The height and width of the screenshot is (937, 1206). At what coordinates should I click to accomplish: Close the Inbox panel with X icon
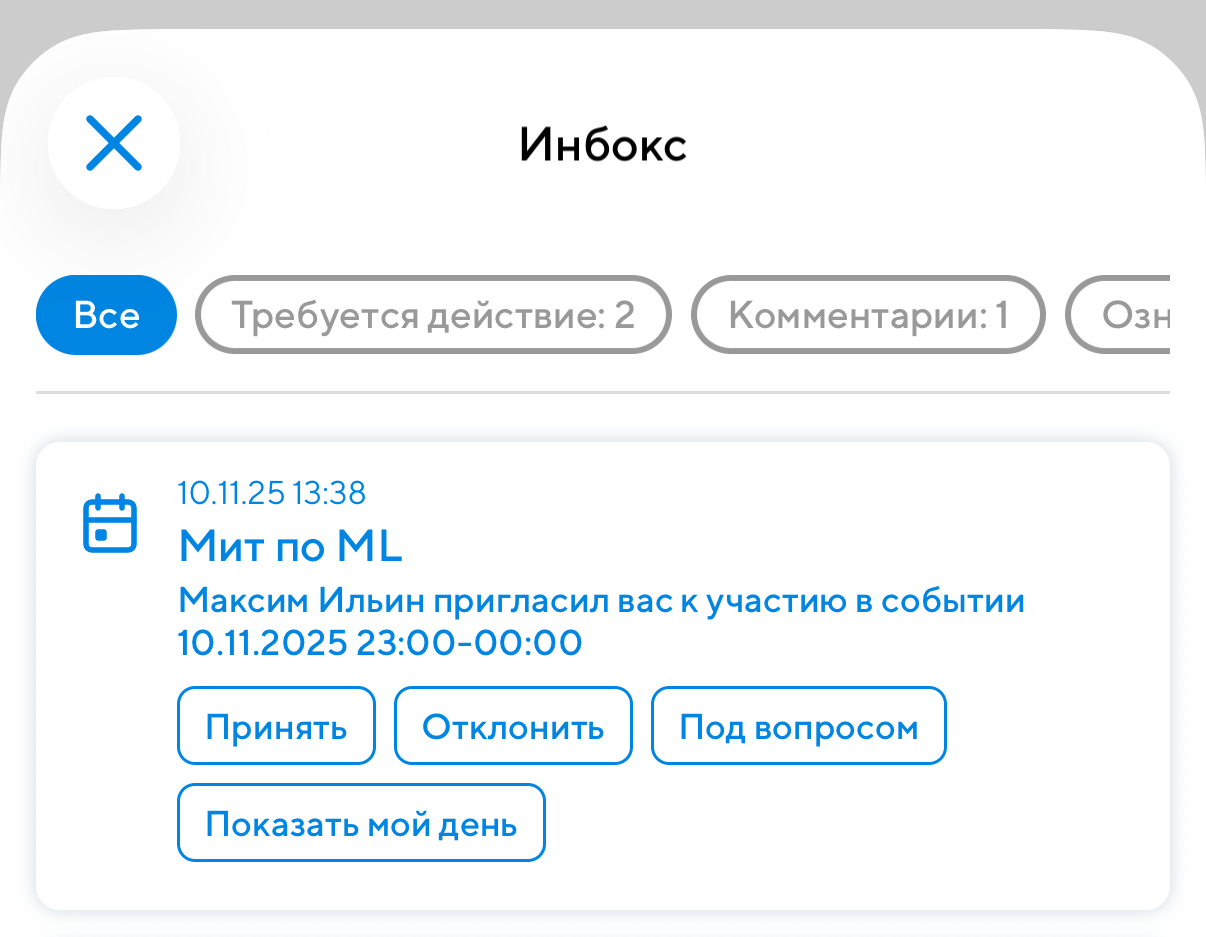pos(114,143)
